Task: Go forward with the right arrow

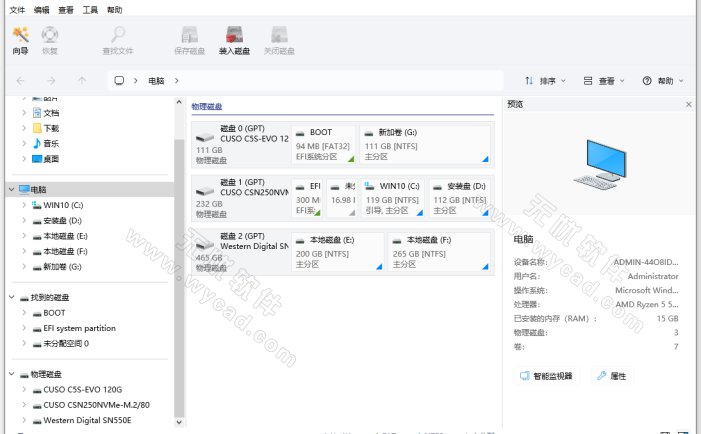Action: click(x=51, y=81)
